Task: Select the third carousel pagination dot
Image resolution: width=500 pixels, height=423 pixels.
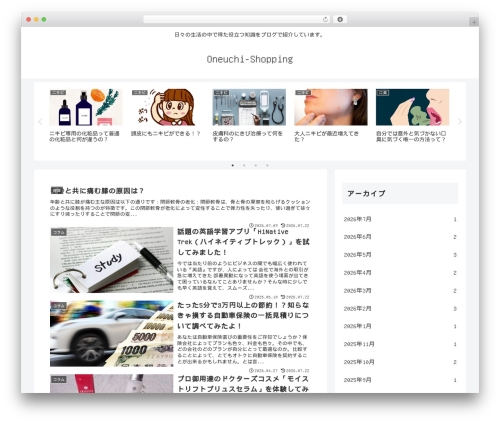Action: pos(256,165)
